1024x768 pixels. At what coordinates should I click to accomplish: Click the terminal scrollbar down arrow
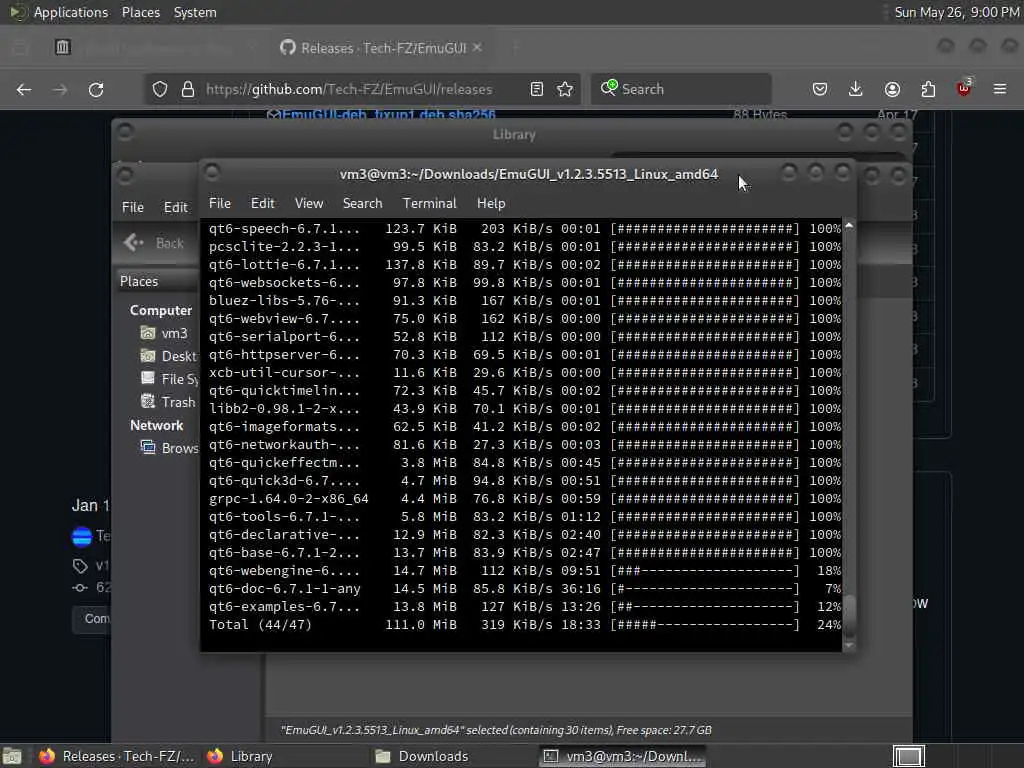pyautogui.click(x=849, y=645)
